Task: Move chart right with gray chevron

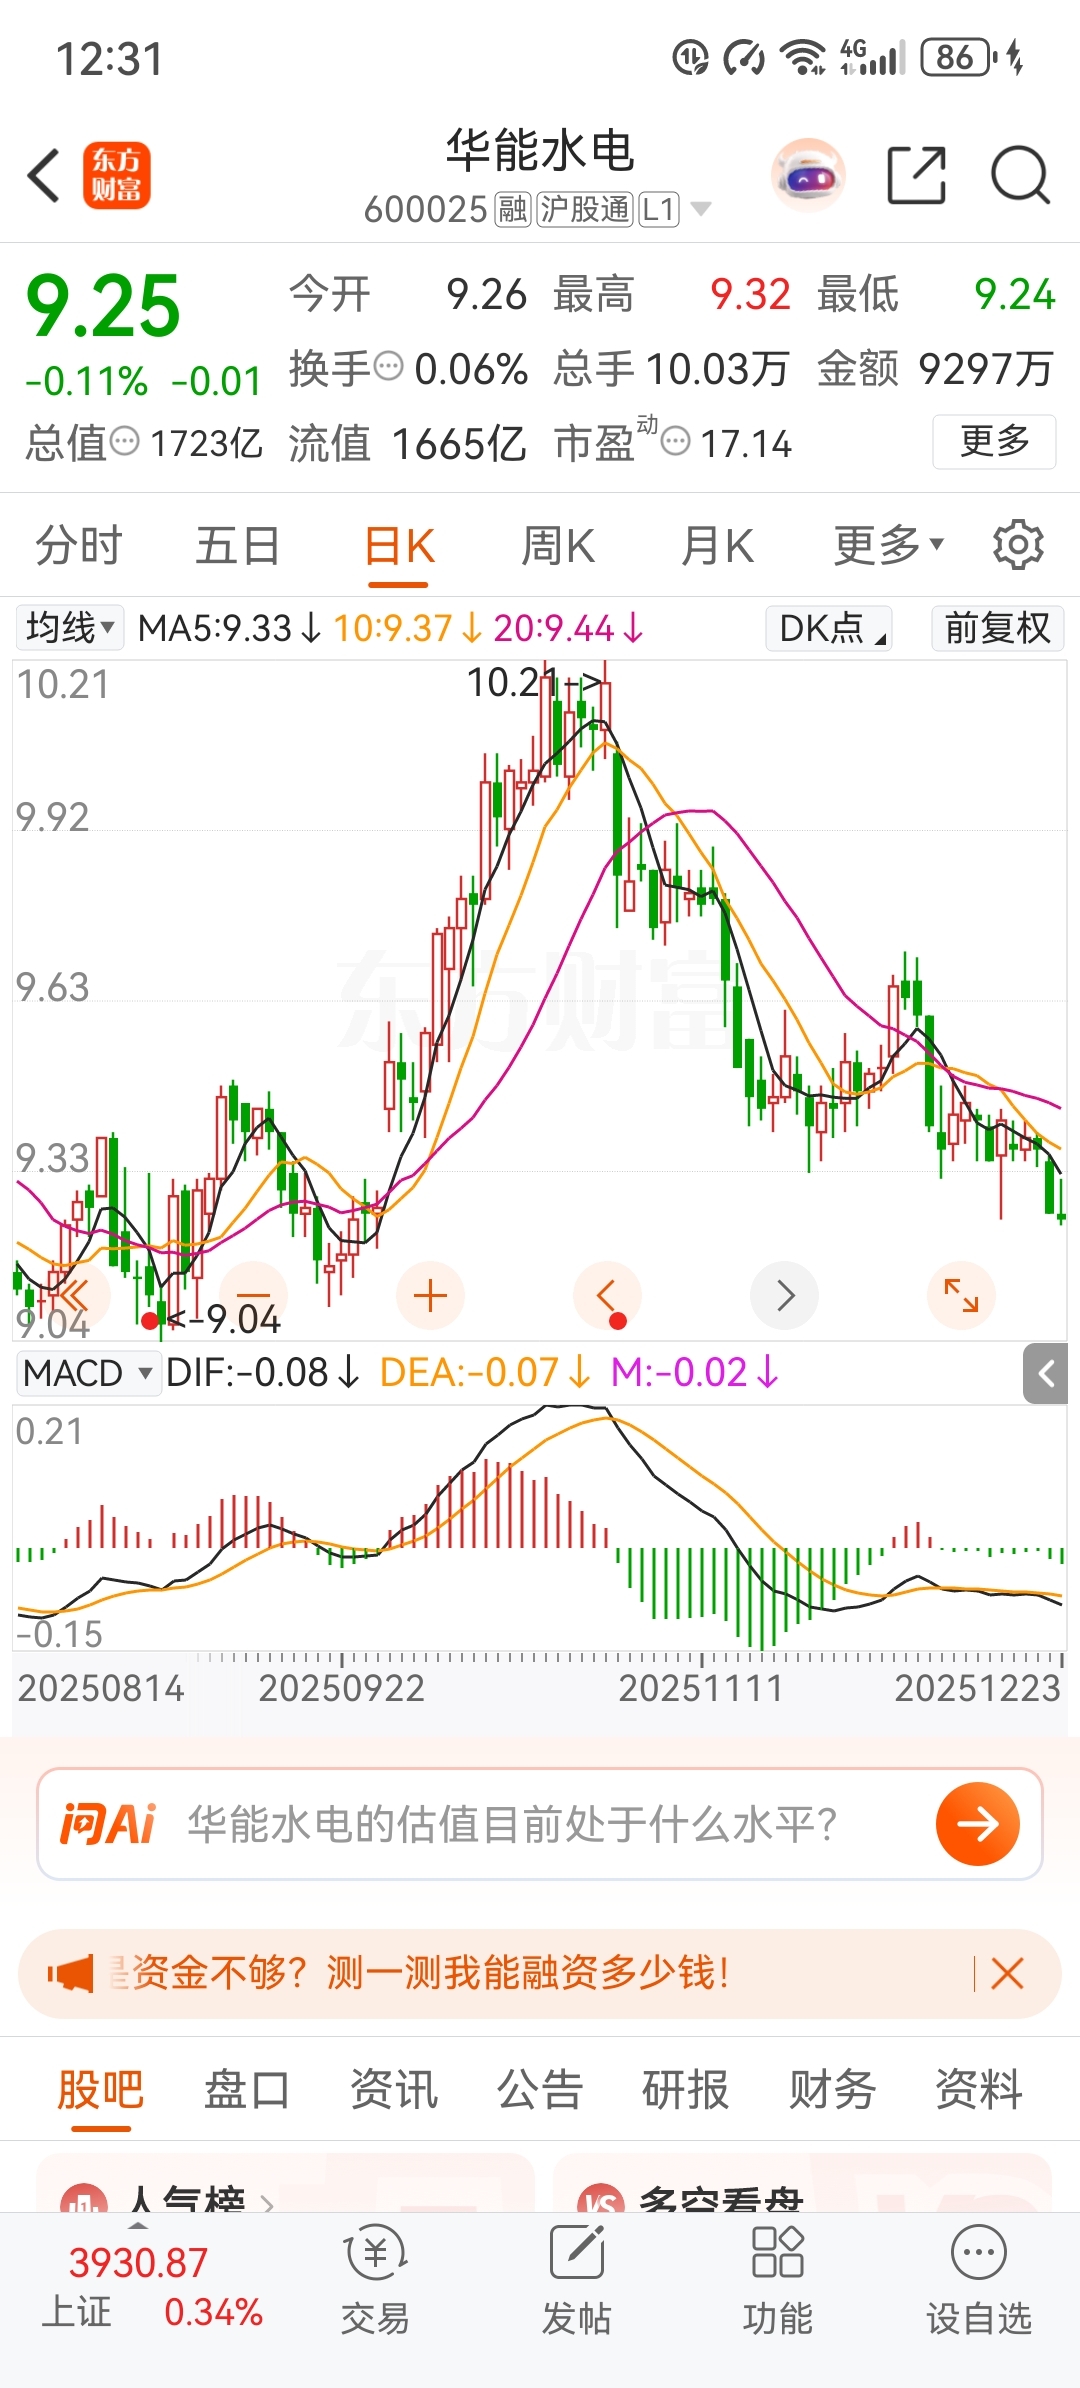Action: coord(785,1296)
